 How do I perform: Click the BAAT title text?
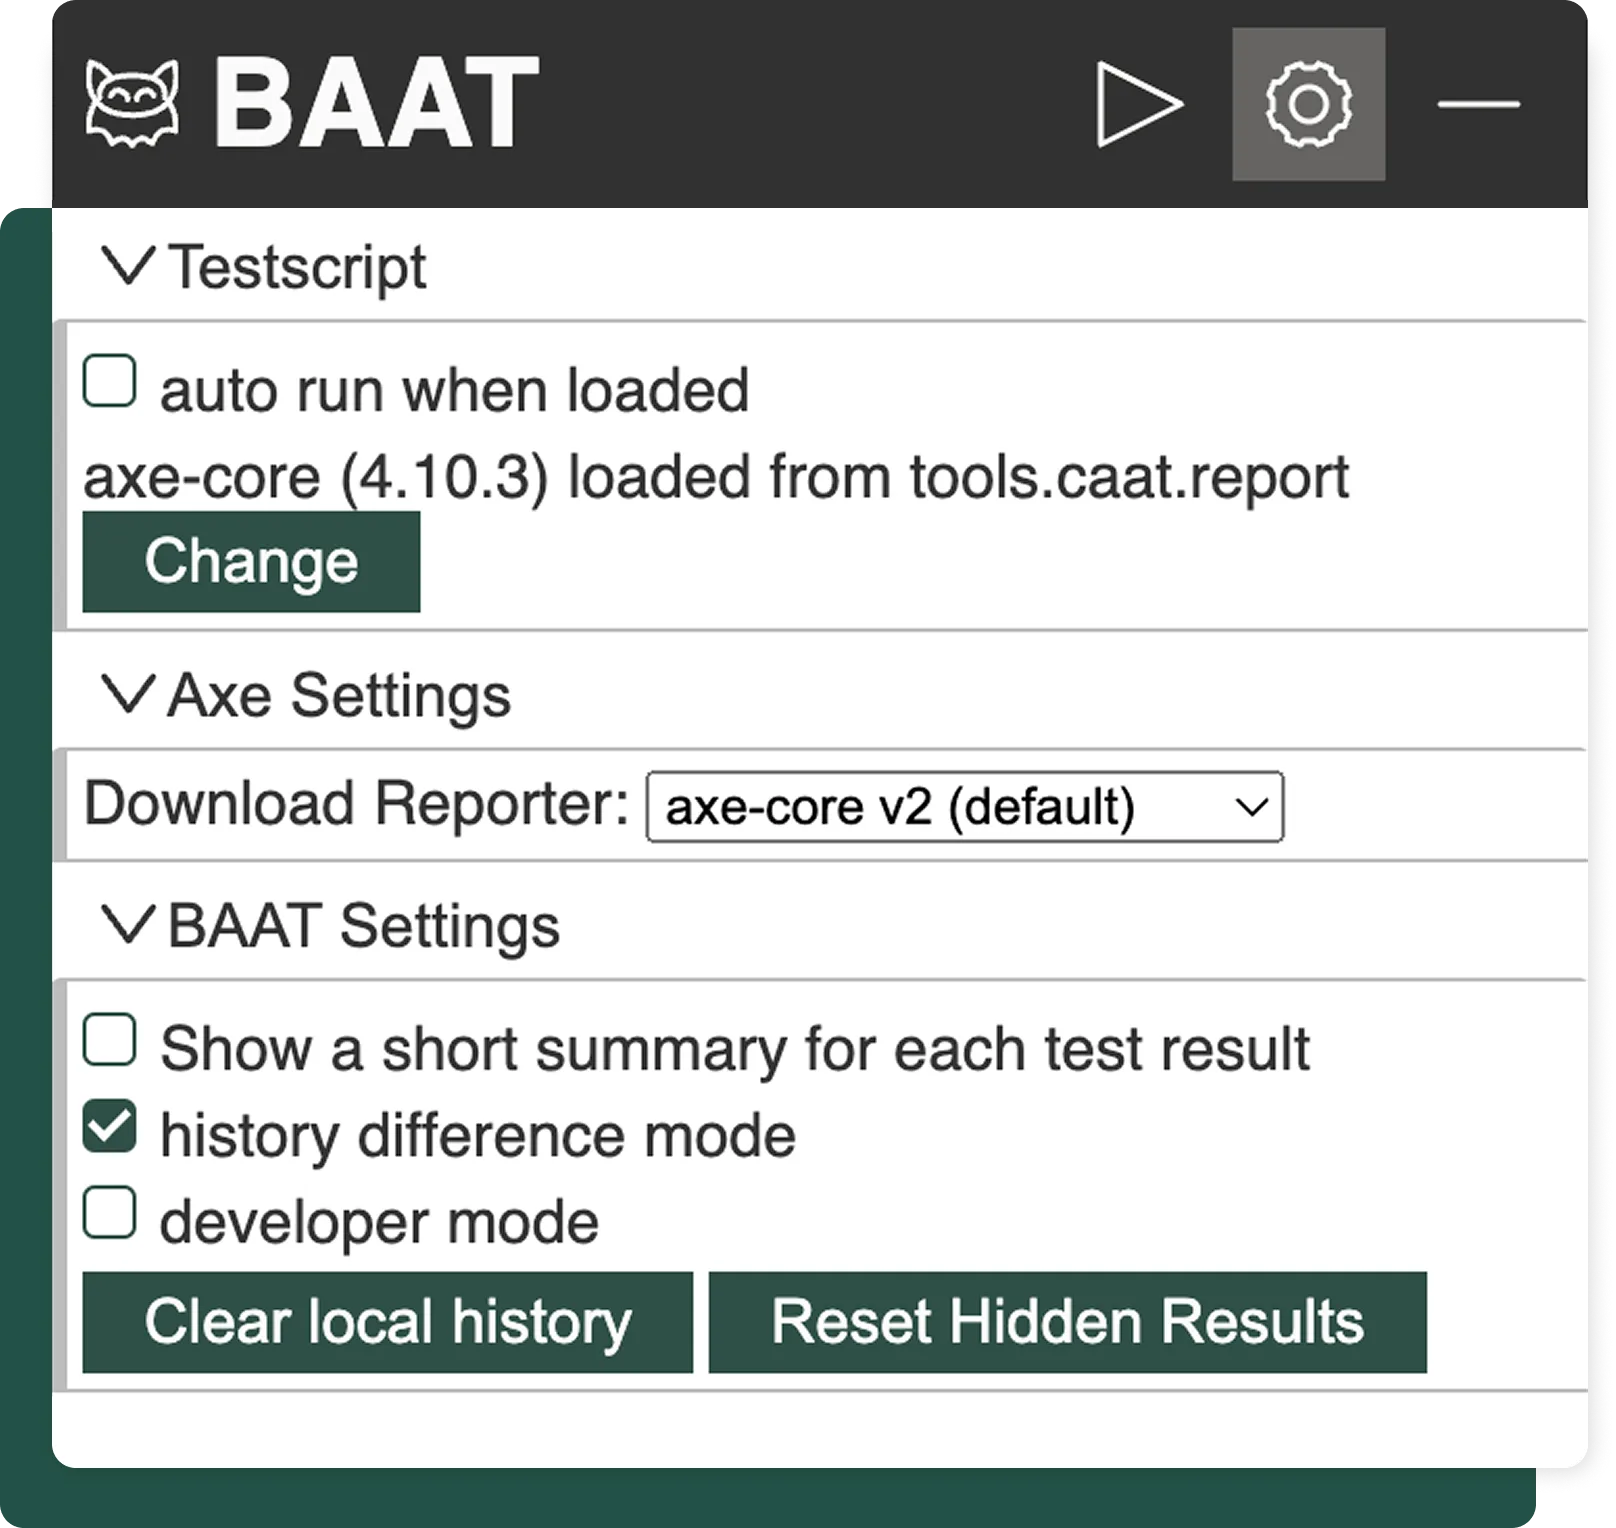(x=376, y=103)
